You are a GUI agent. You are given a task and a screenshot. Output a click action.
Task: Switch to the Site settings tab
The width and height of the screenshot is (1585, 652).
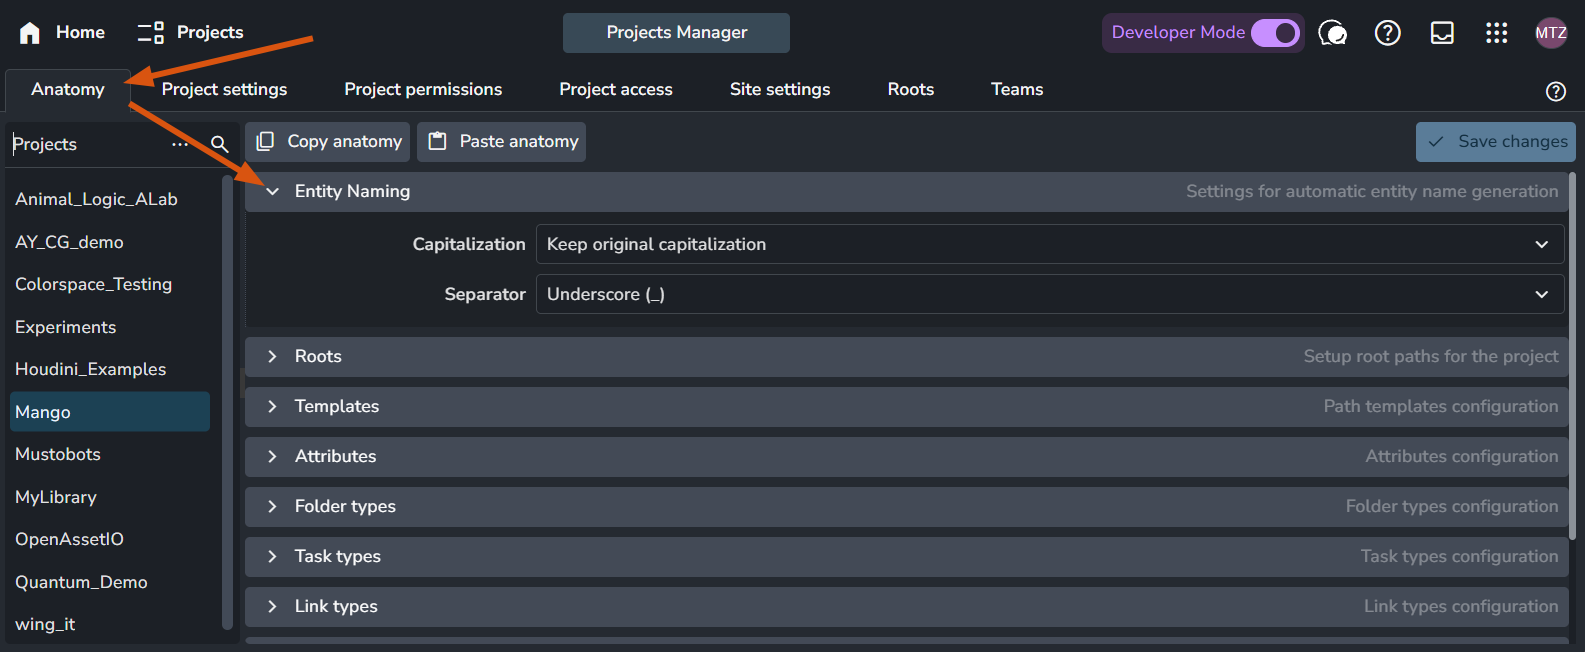[779, 89]
